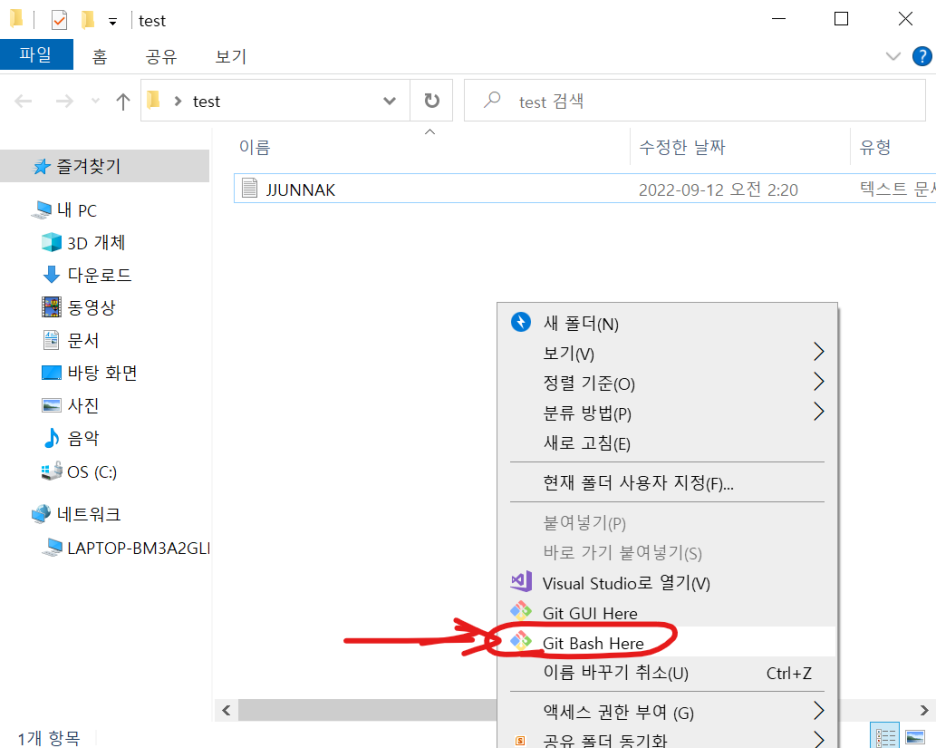Sort by 이름 column header
The width and height of the screenshot is (936, 748).
(x=255, y=147)
